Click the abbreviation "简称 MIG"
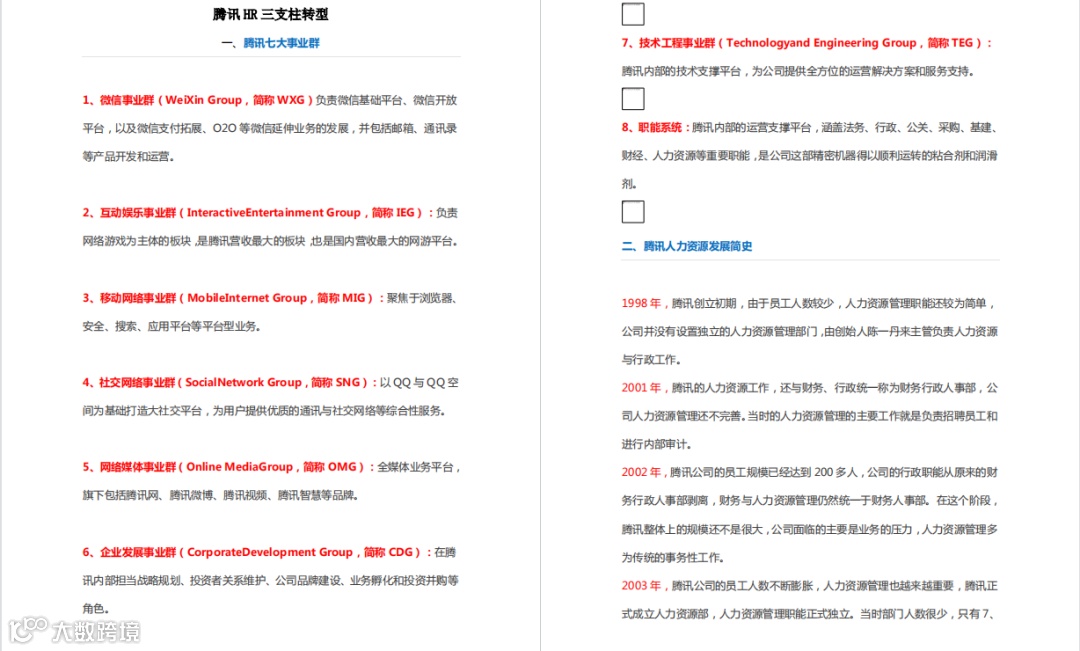 (341, 298)
